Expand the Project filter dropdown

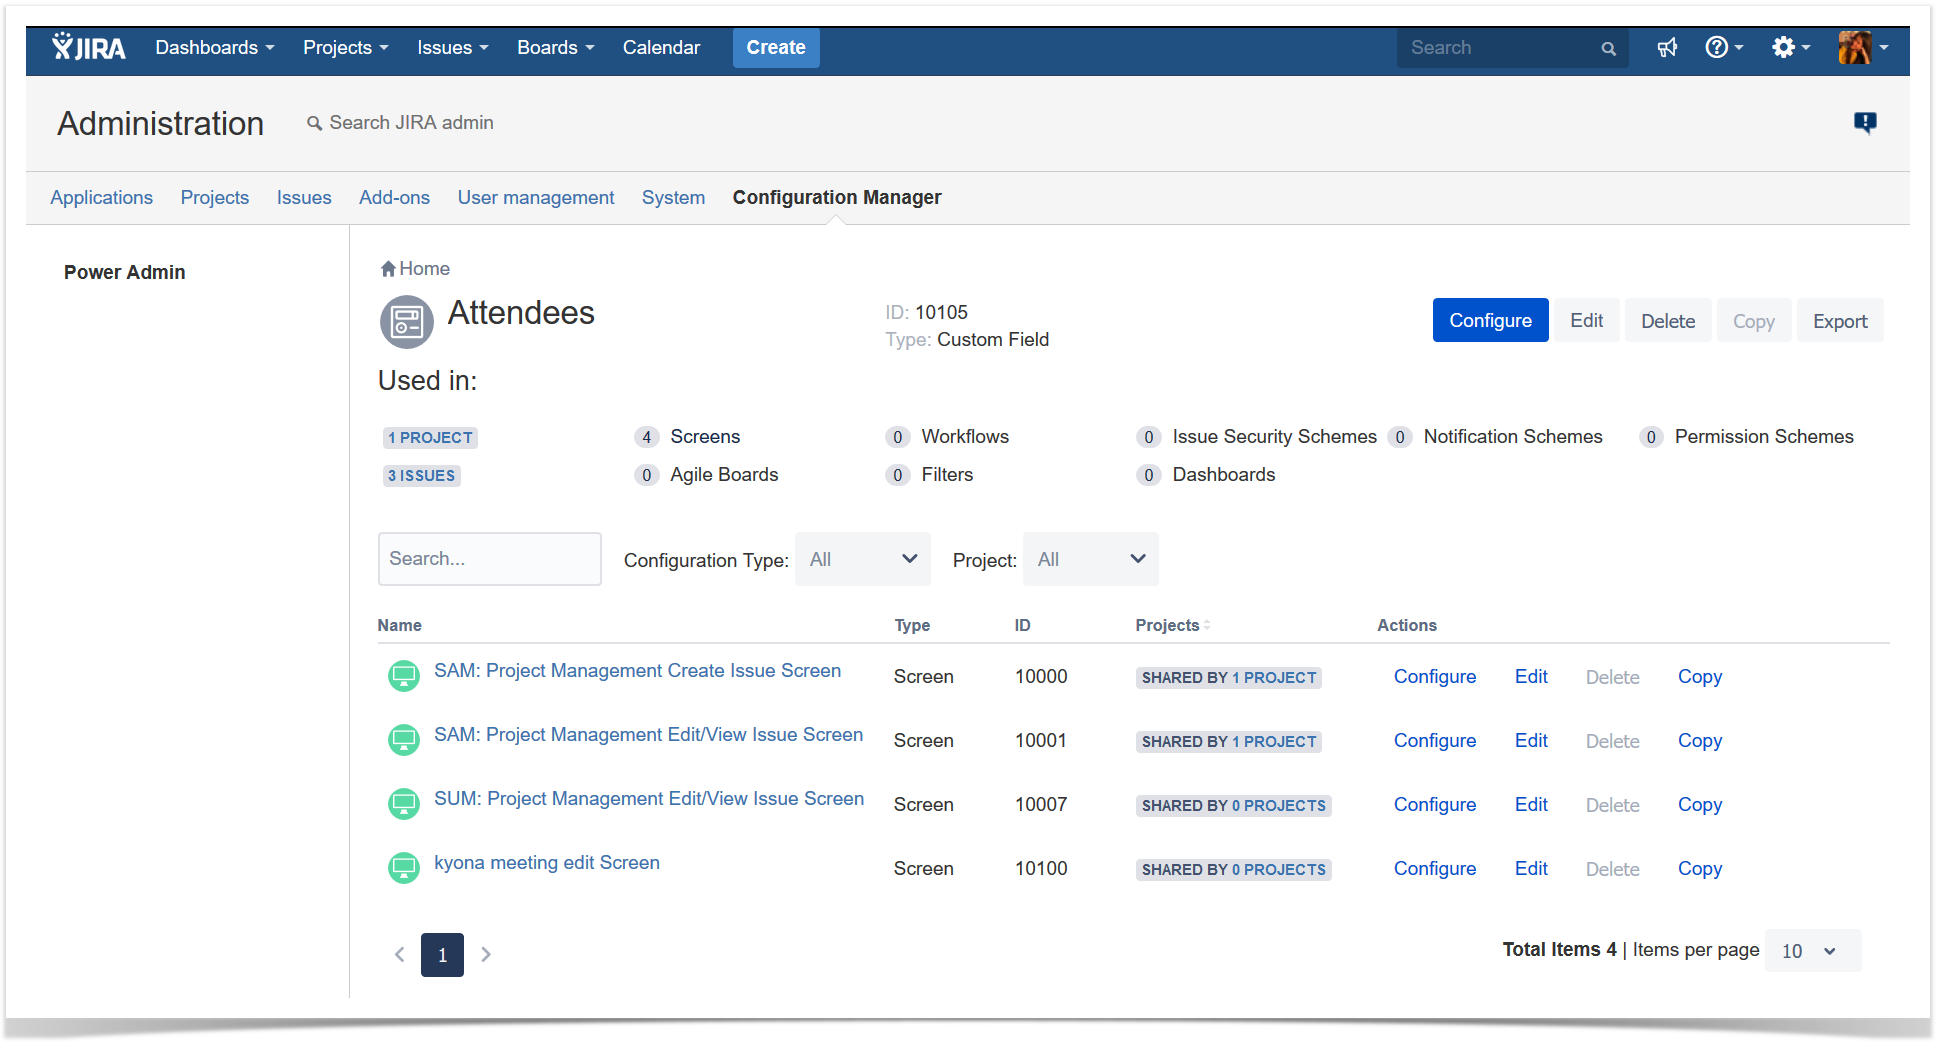[x=1091, y=559]
